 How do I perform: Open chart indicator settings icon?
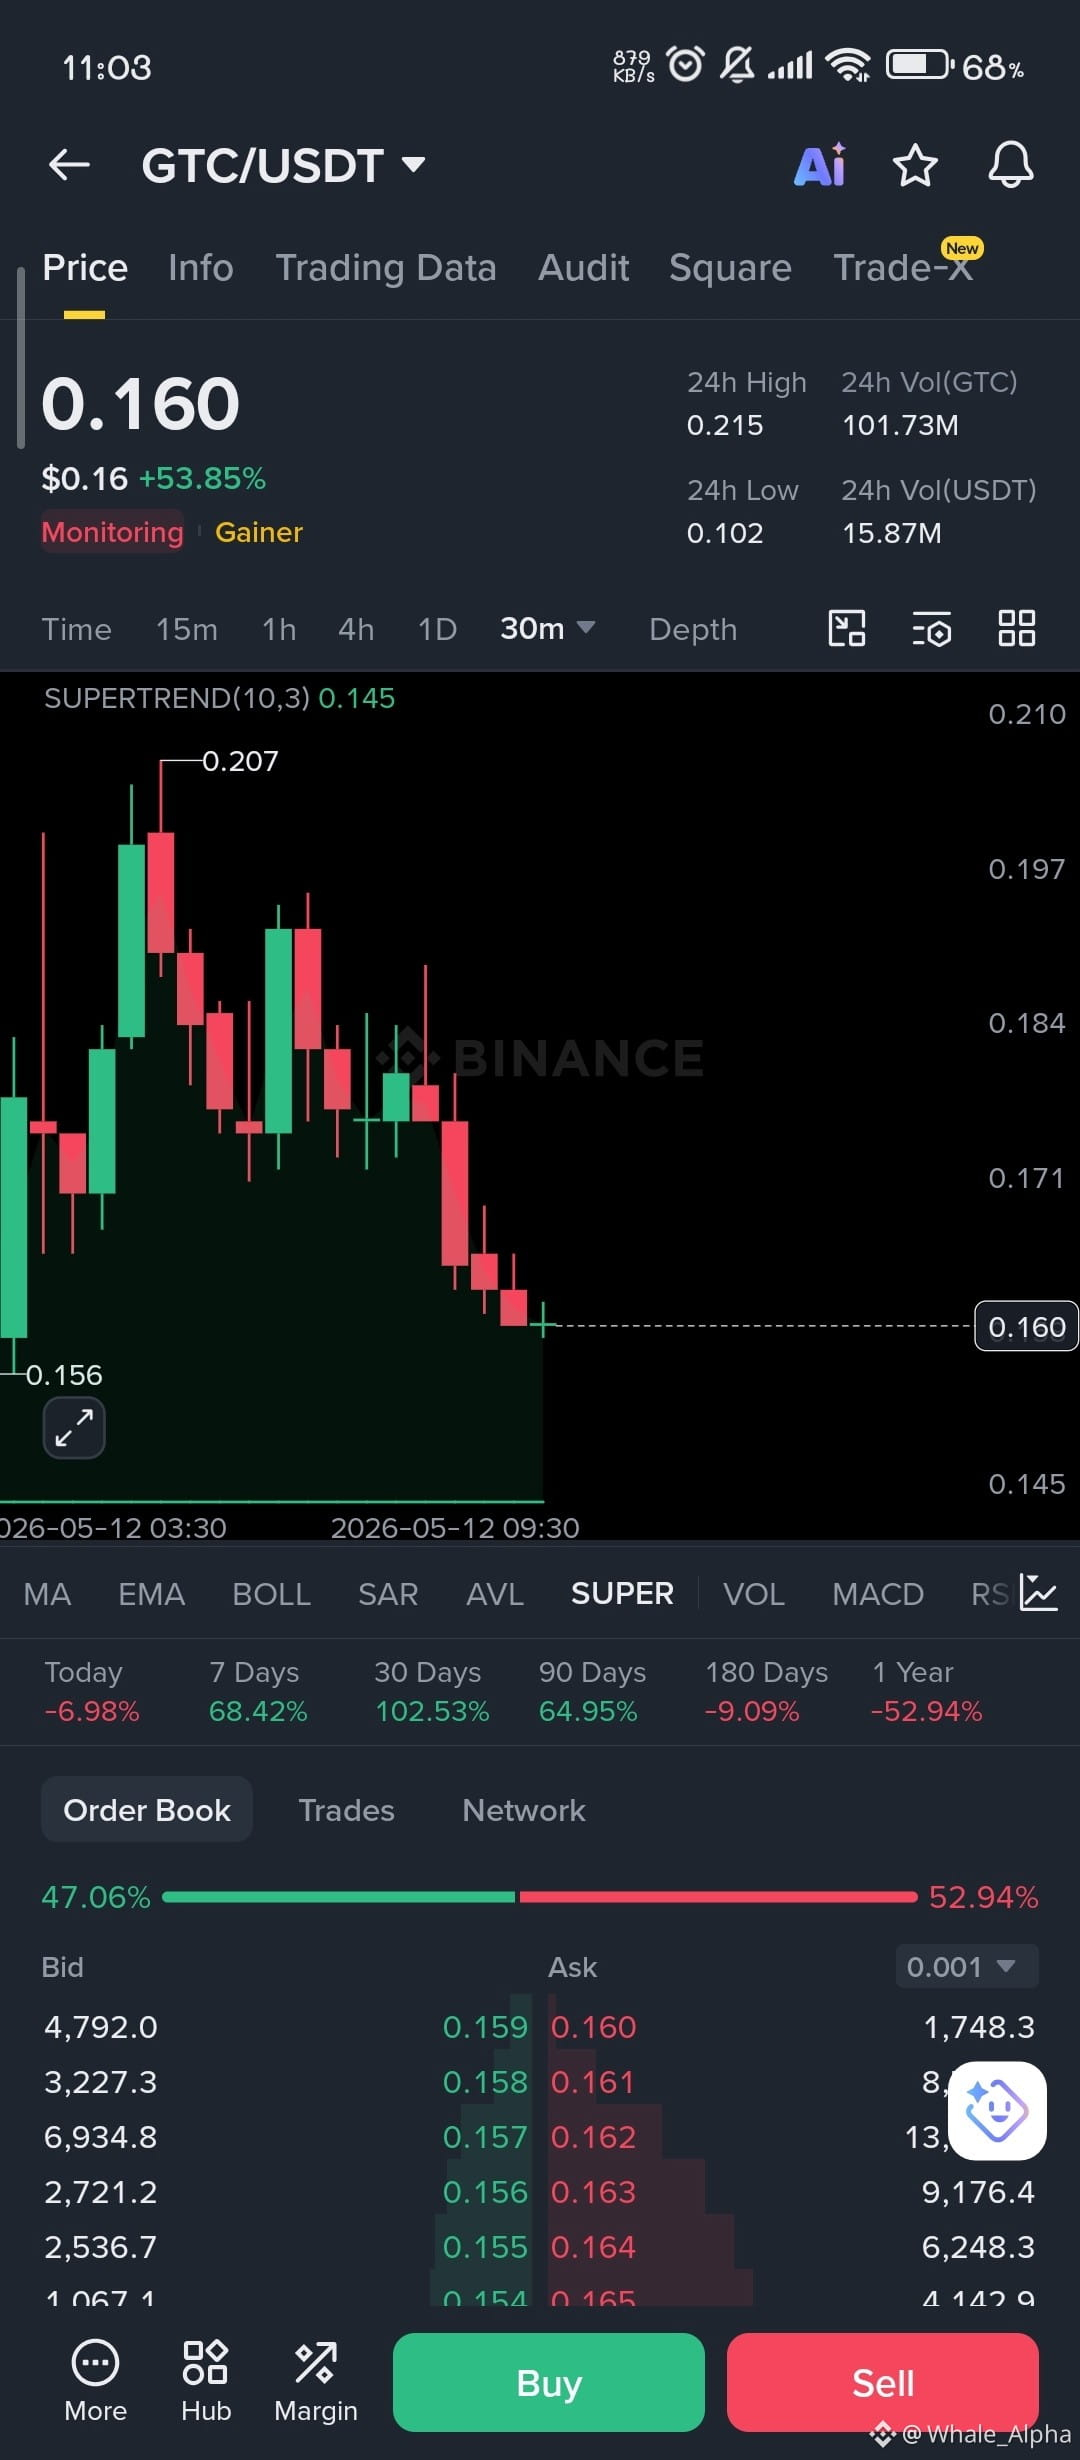click(x=931, y=630)
